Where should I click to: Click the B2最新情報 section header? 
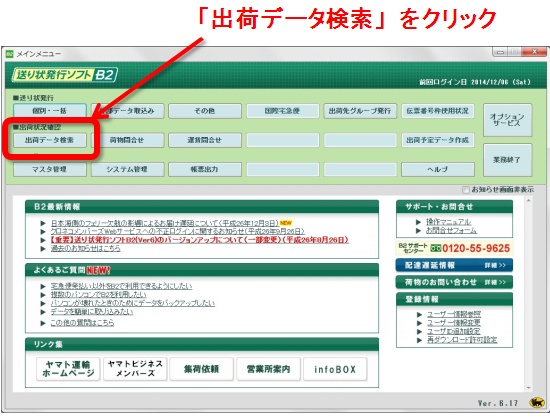click(202, 207)
